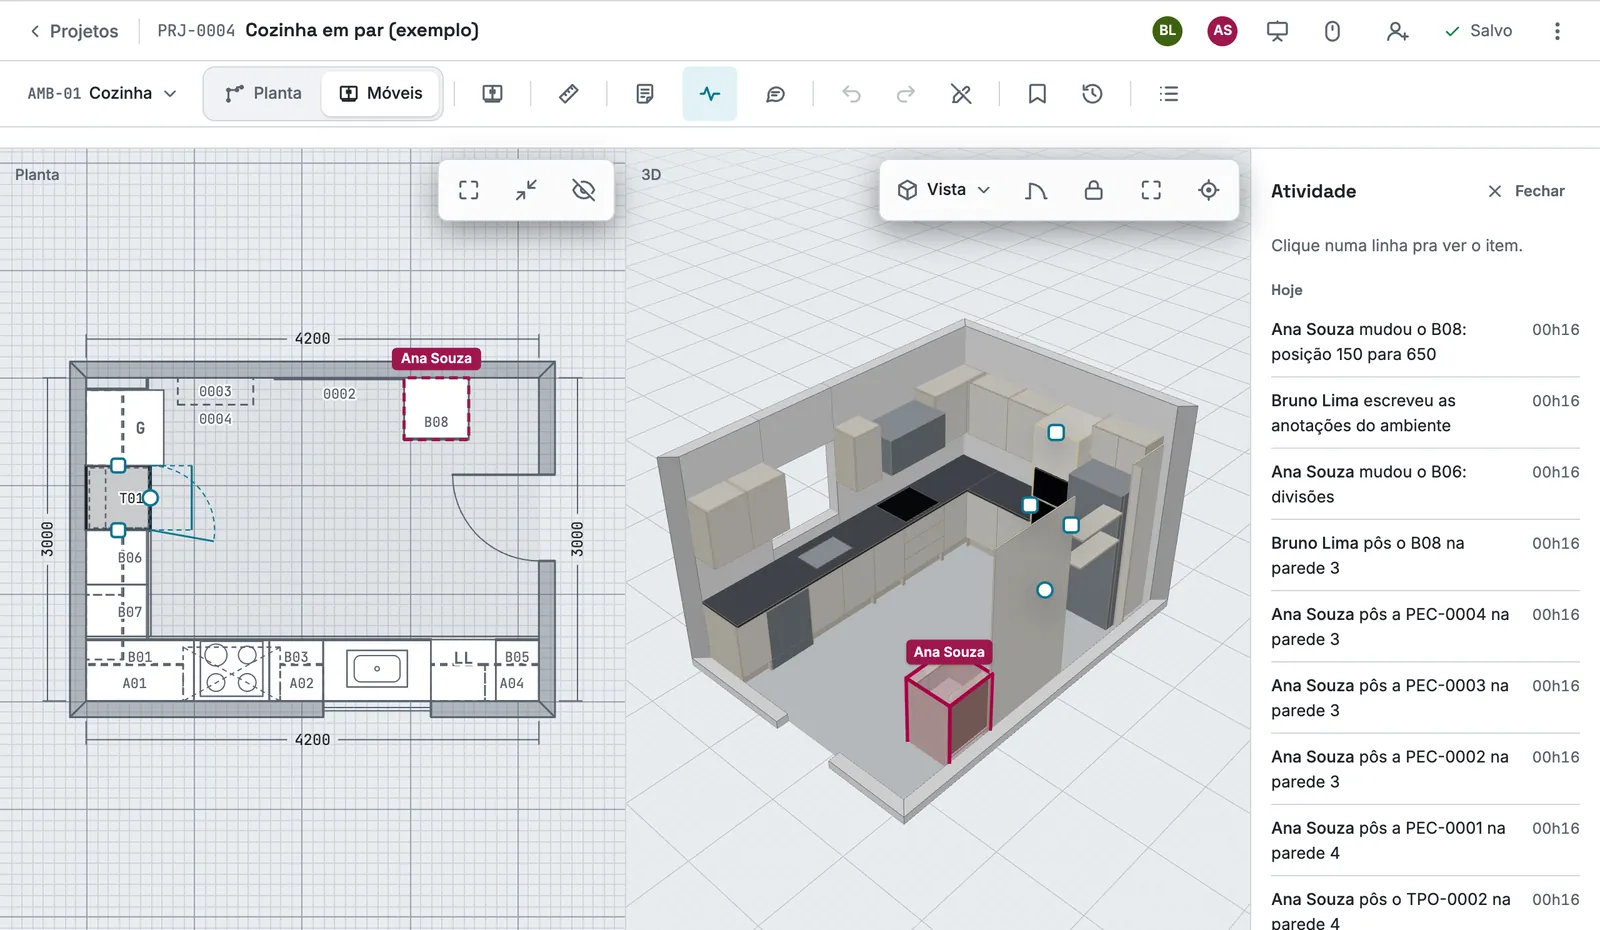The image size is (1600, 930).
Task: Click fit-to-frame icon in Planta panel
Action: (x=469, y=190)
